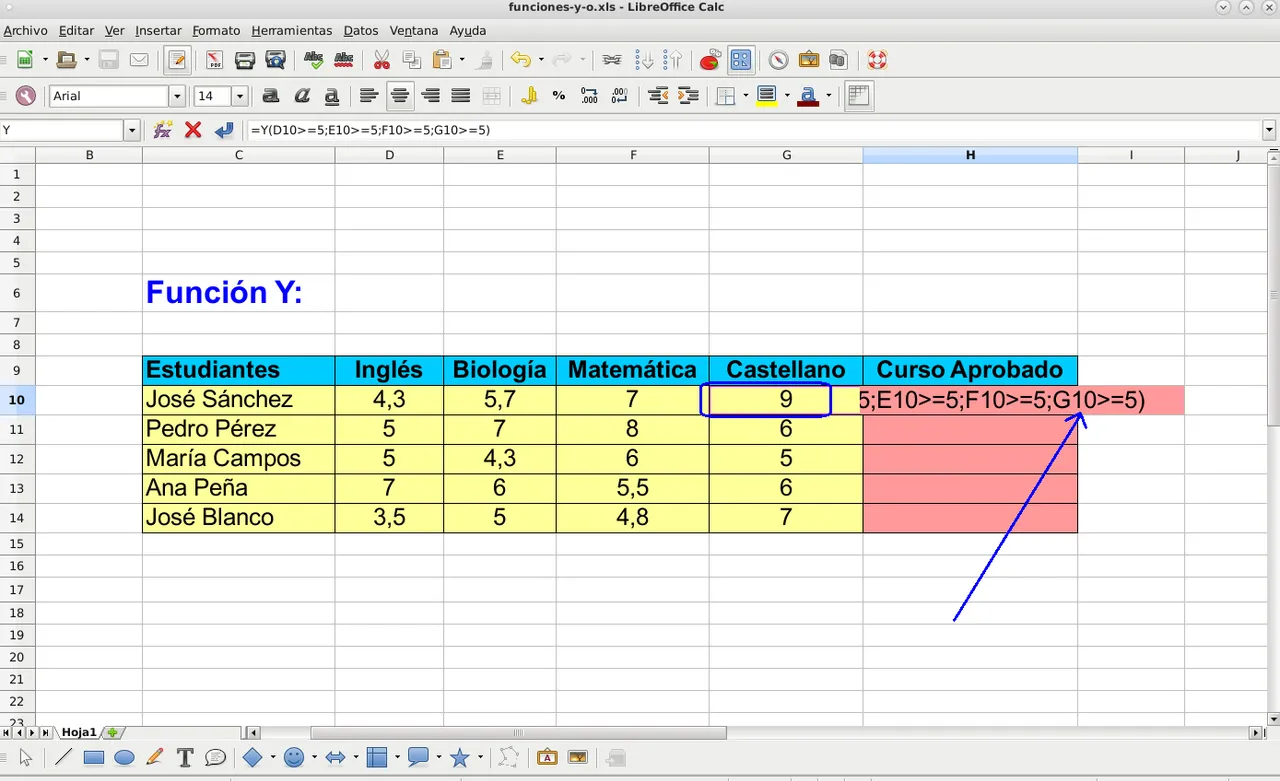Insert a chart using the chart icon
The height and width of the screenshot is (781, 1280).
[709, 60]
